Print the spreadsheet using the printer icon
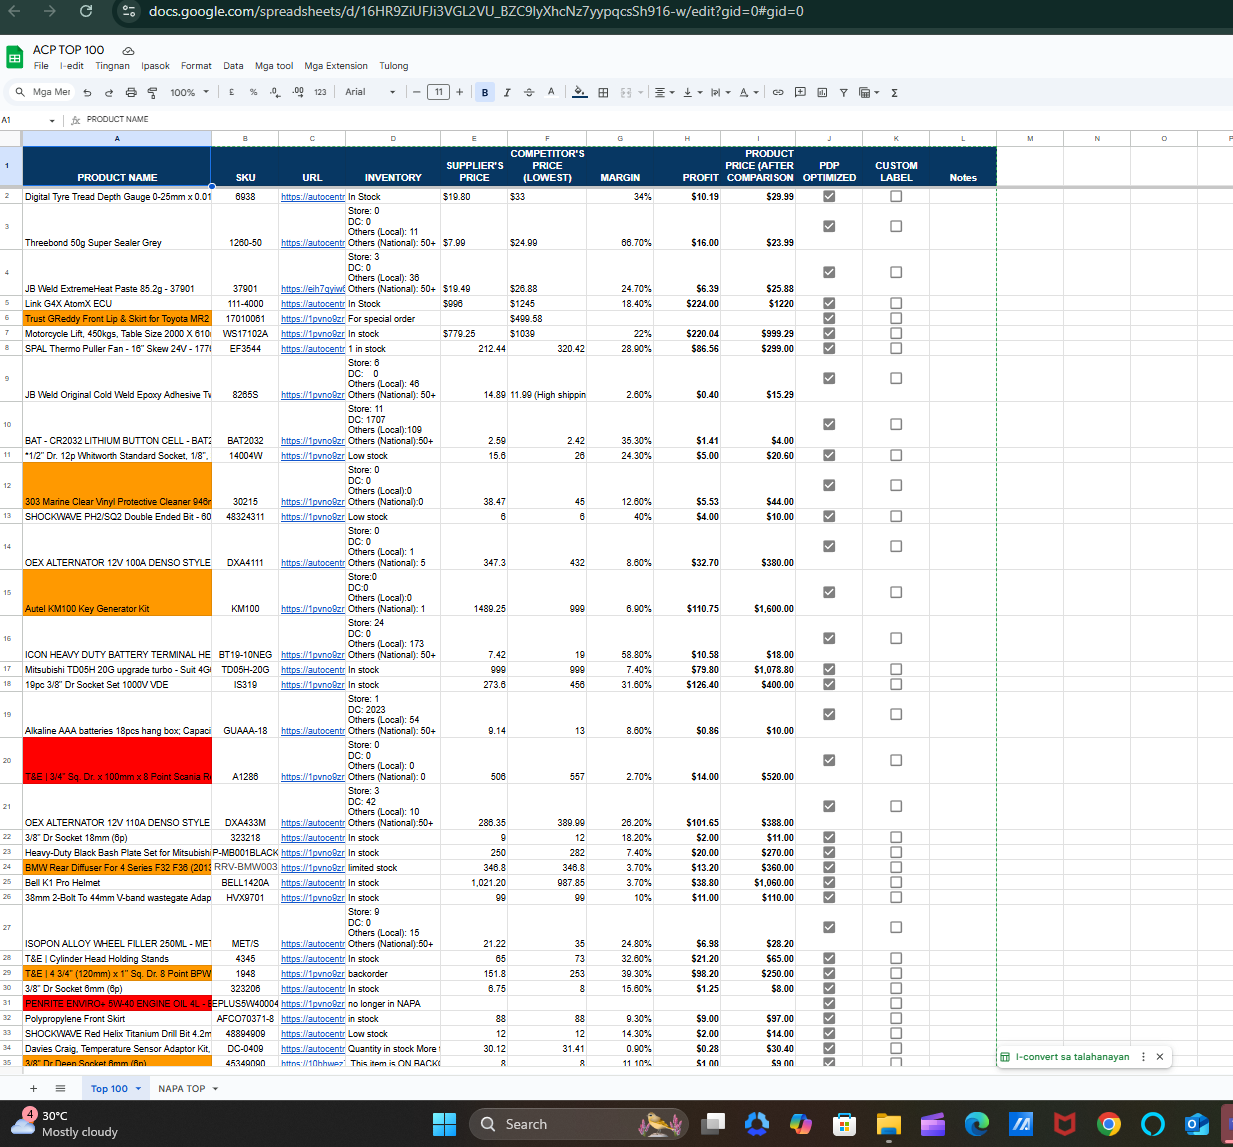Screen dimensions: 1233x1147 tap(131, 93)
